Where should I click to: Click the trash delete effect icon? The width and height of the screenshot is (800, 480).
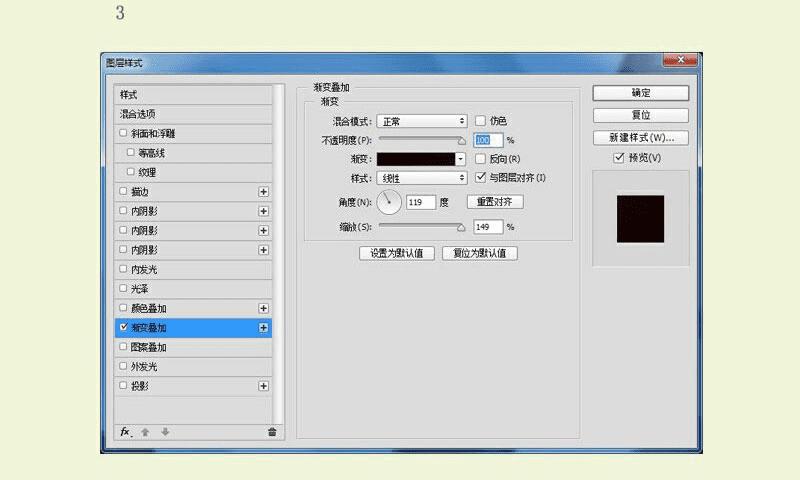[272, 432]
